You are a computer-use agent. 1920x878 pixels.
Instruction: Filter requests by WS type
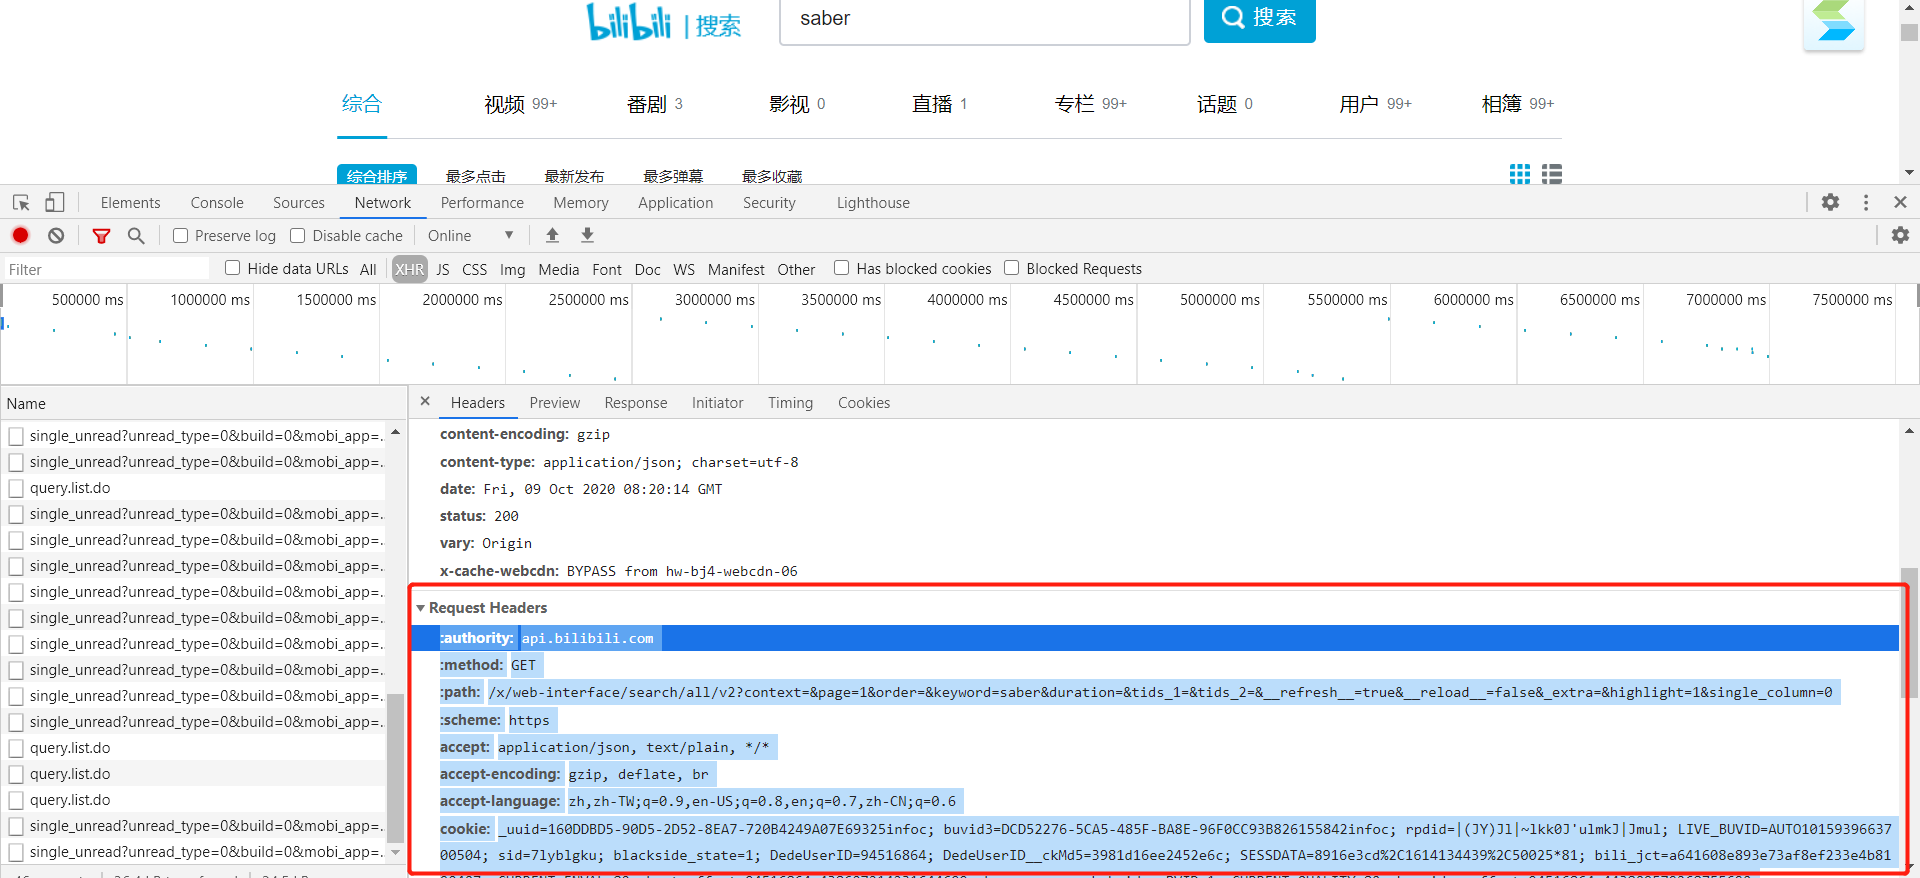684,269
